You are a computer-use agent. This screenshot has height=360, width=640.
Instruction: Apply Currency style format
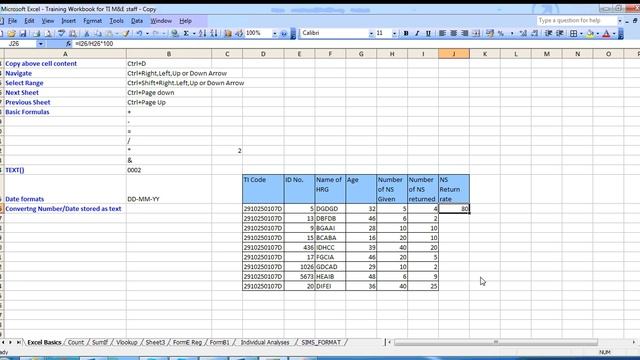(x=490, y=33)
